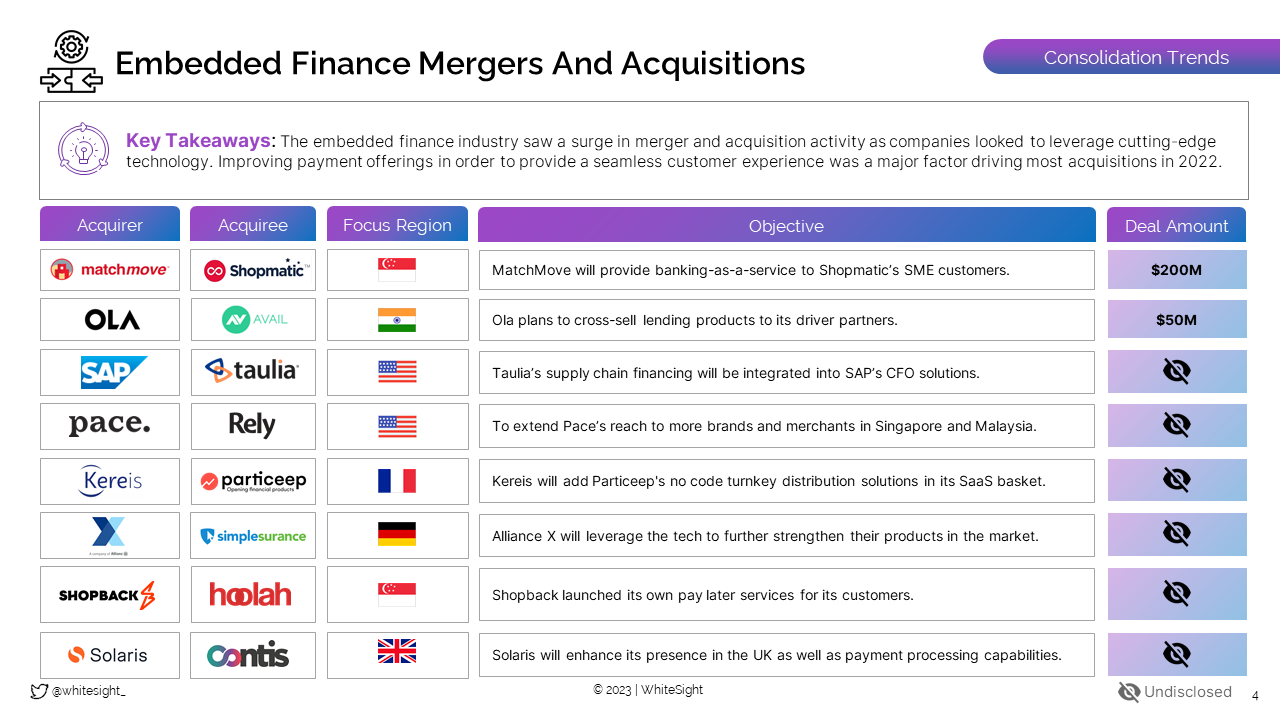Click the Undisclosed legend eye icon
The height and width of the screenshot is (720, 1280).
pyautogui.click(x=1128, y=692)
